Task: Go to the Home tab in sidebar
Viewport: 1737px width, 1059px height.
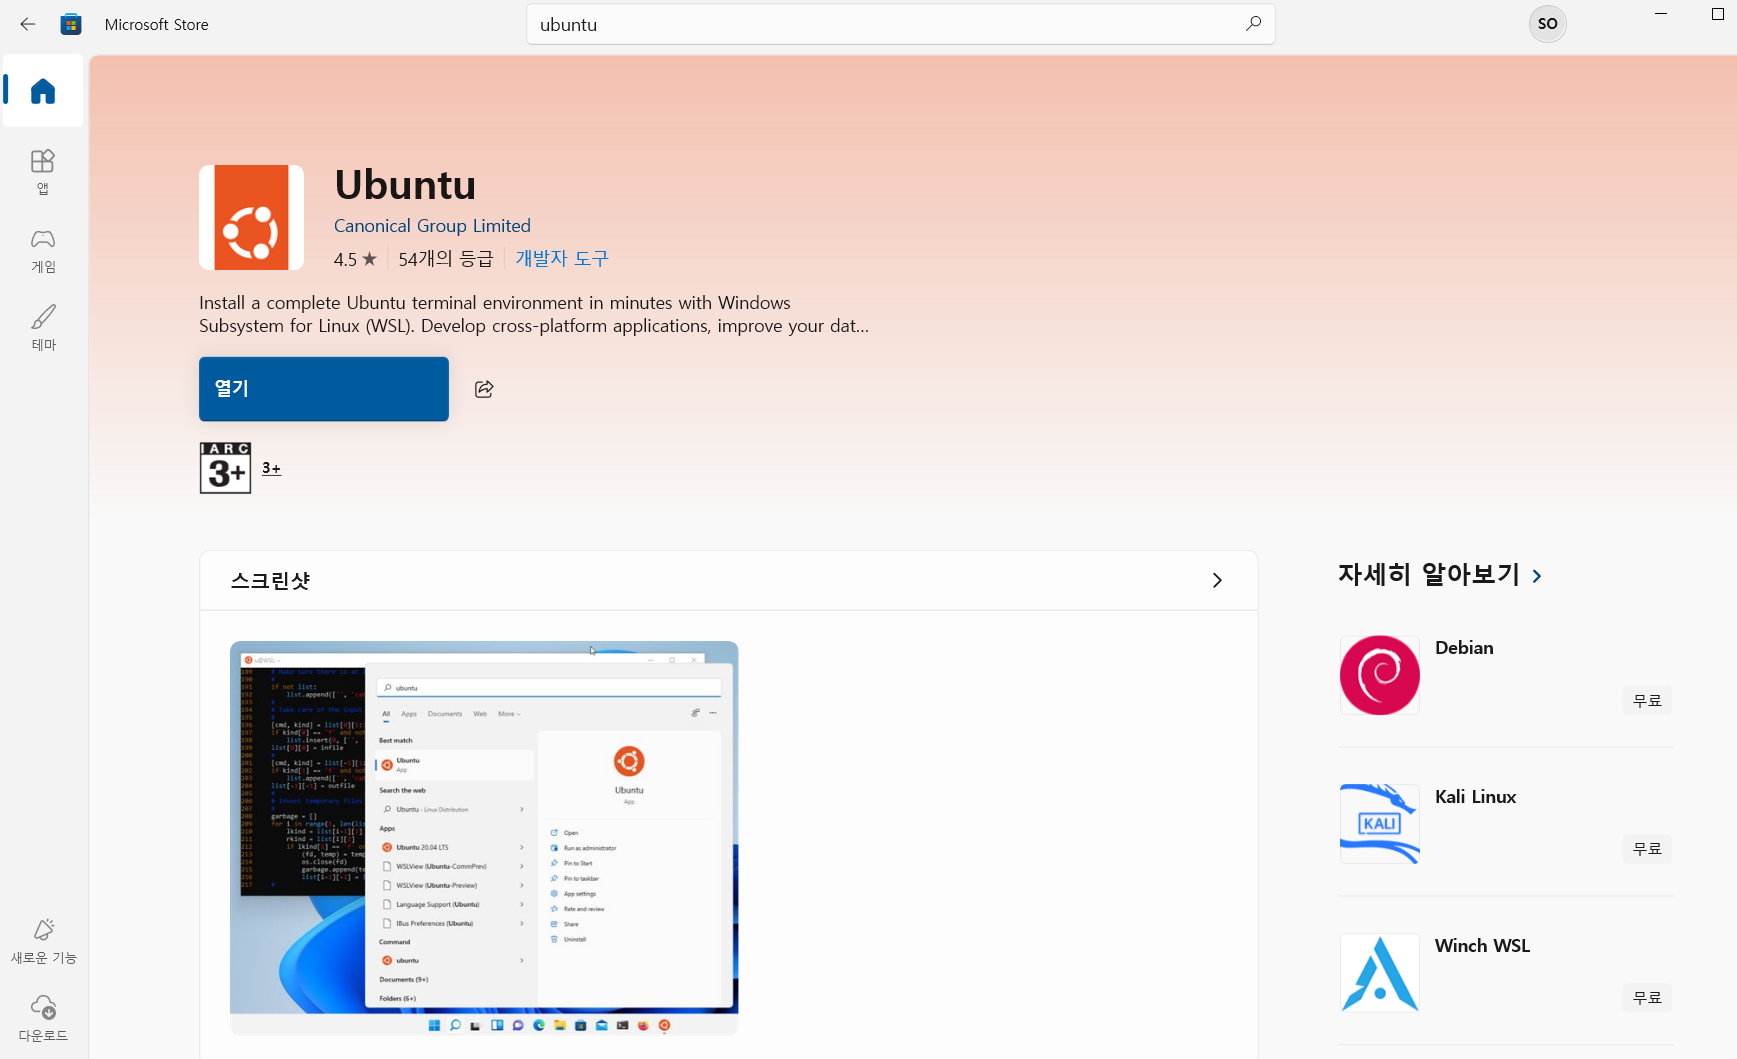Action: tap(43, 91)
